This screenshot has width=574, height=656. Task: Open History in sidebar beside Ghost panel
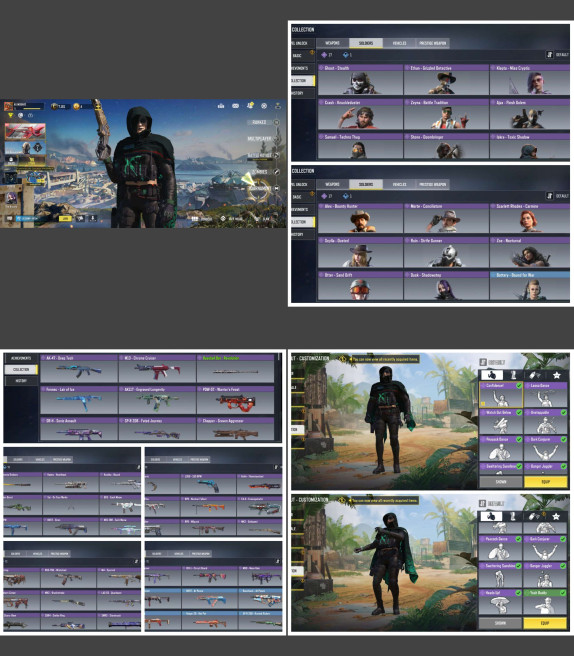302,93
